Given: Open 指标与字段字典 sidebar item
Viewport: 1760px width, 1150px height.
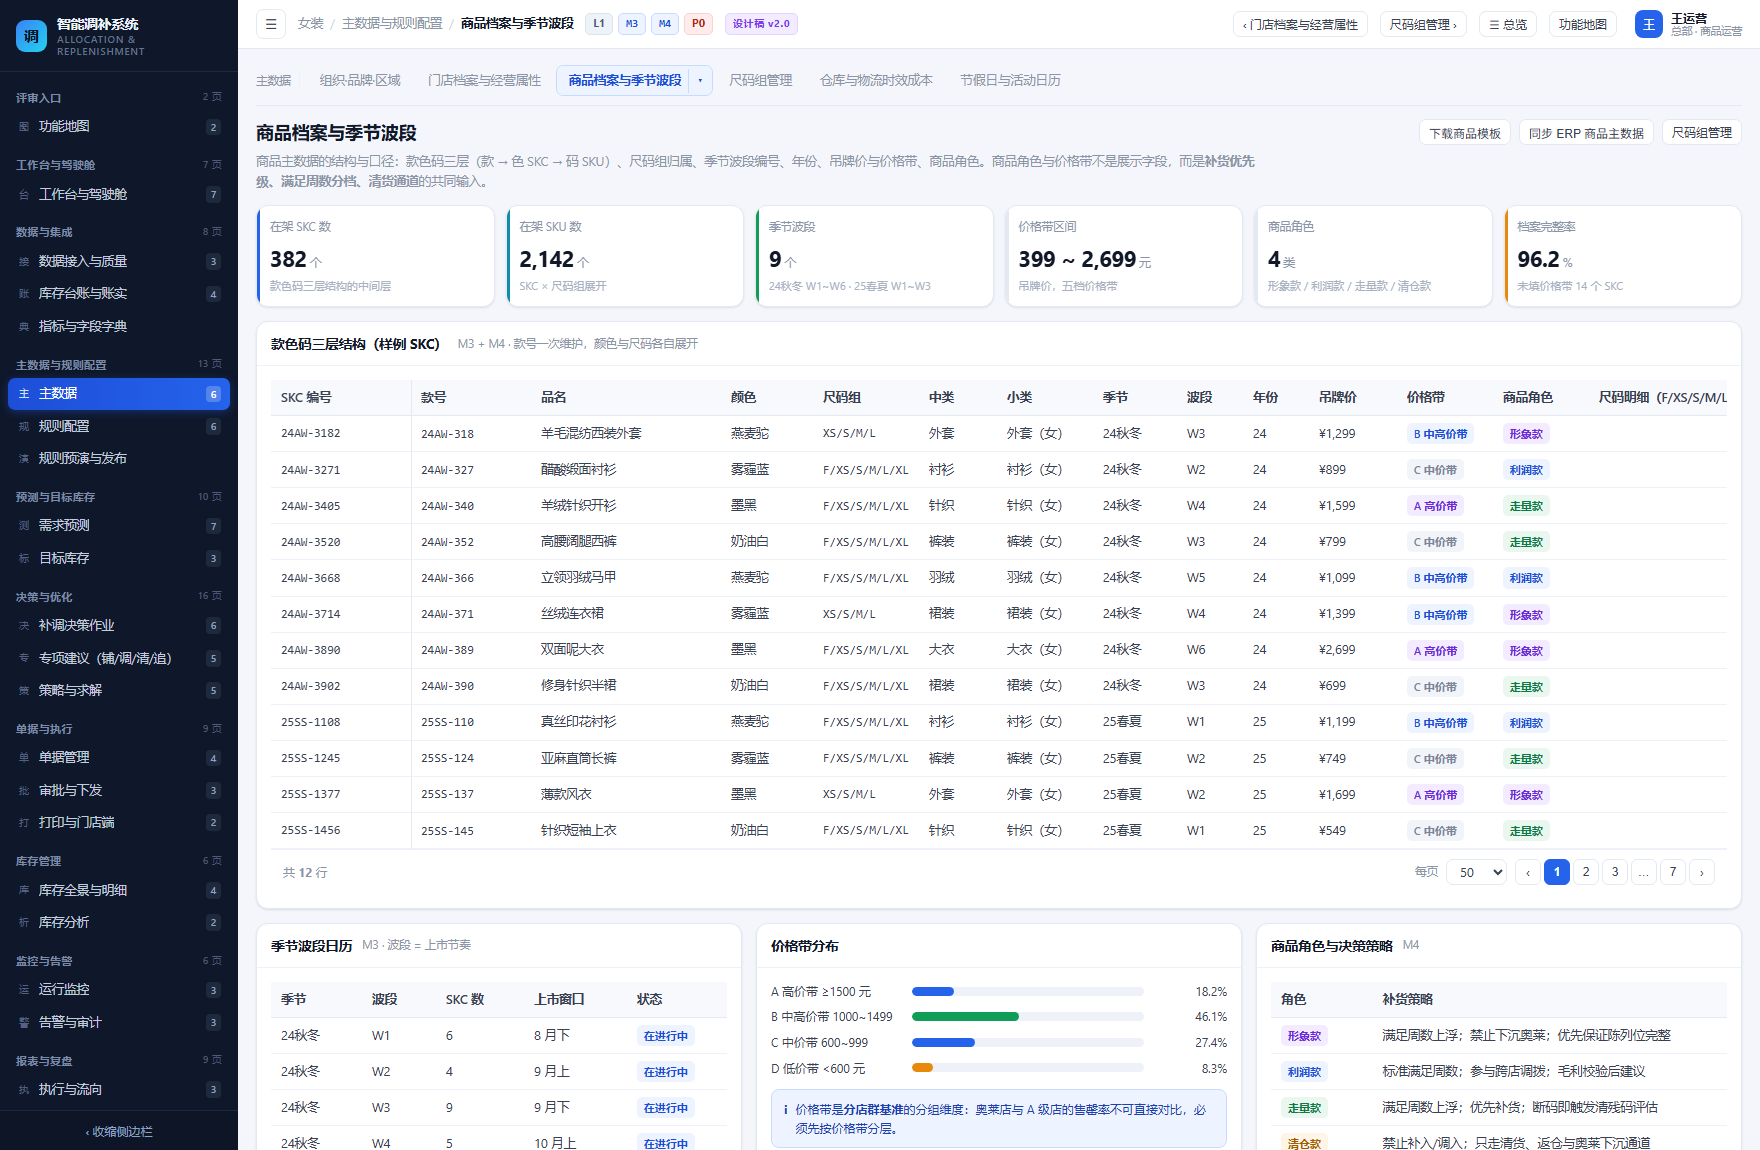Looking at the screenshot, I should [119, 326].
